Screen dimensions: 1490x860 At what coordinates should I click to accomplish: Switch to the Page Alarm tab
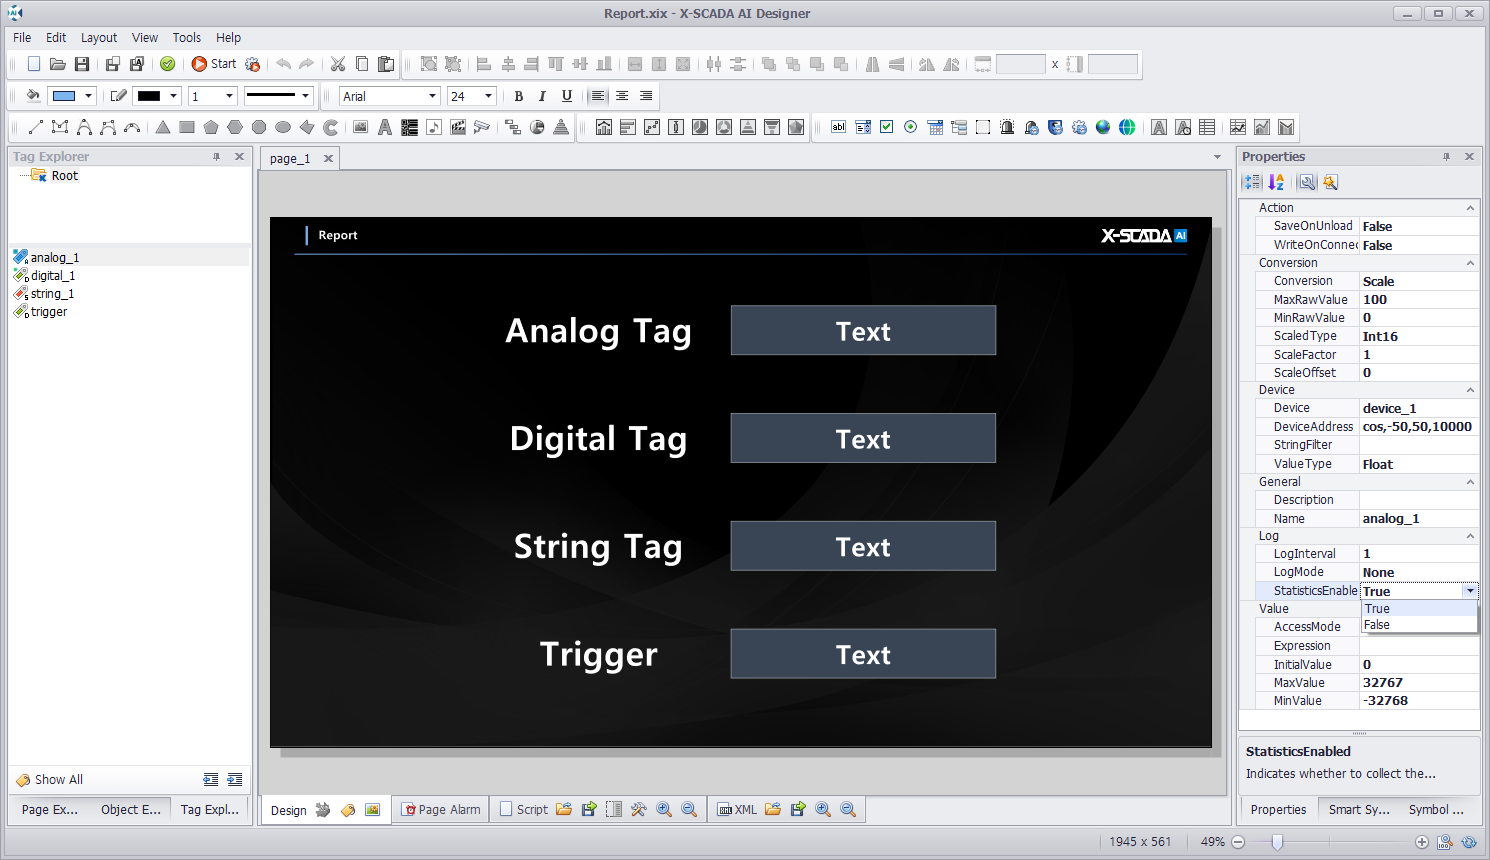[441, 809]
